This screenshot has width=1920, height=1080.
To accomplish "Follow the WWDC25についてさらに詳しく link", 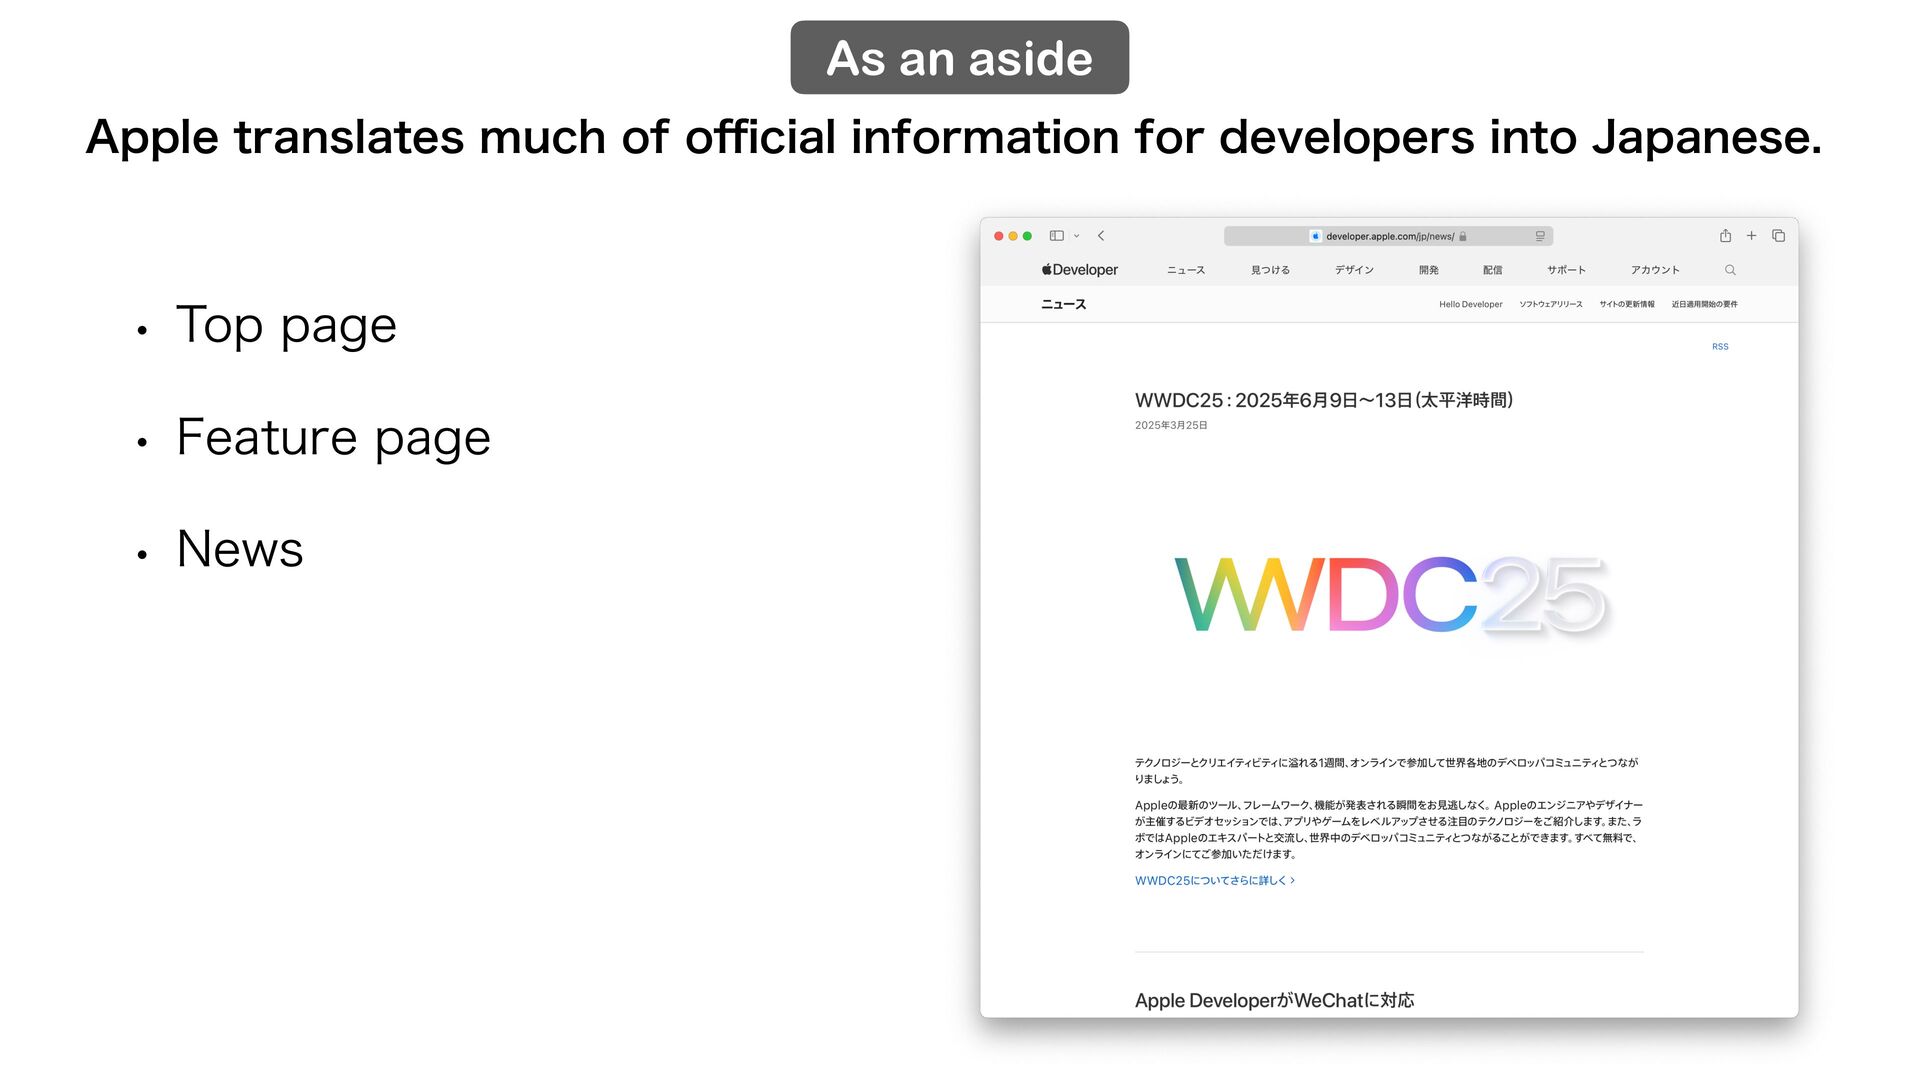I will point(1215,880).
